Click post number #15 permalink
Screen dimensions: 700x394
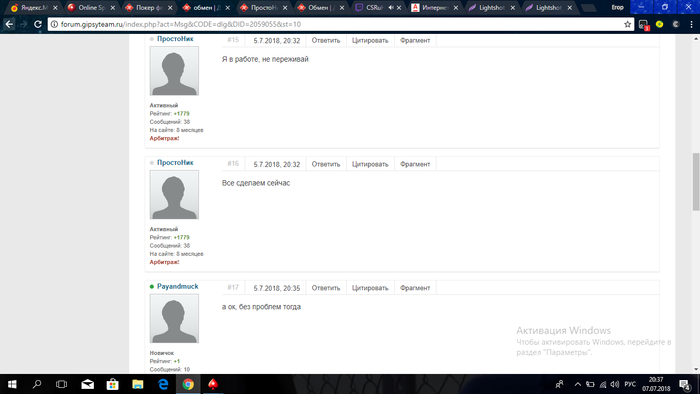pos(233,40)
